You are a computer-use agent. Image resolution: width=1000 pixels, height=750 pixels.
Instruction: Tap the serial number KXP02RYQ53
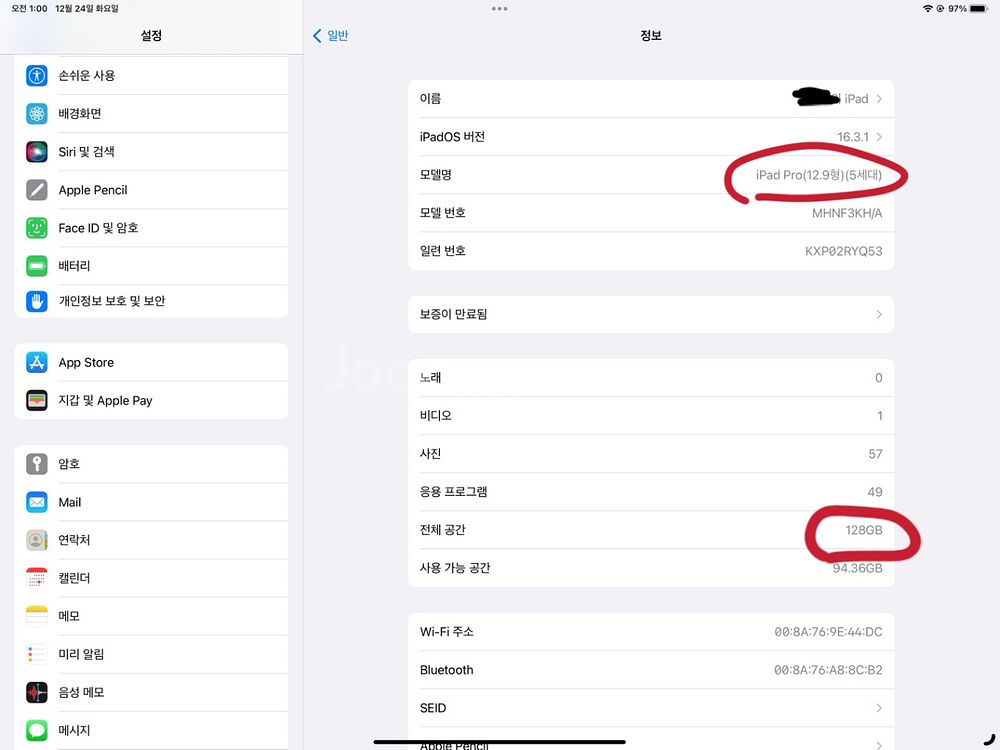pos(844,251)
